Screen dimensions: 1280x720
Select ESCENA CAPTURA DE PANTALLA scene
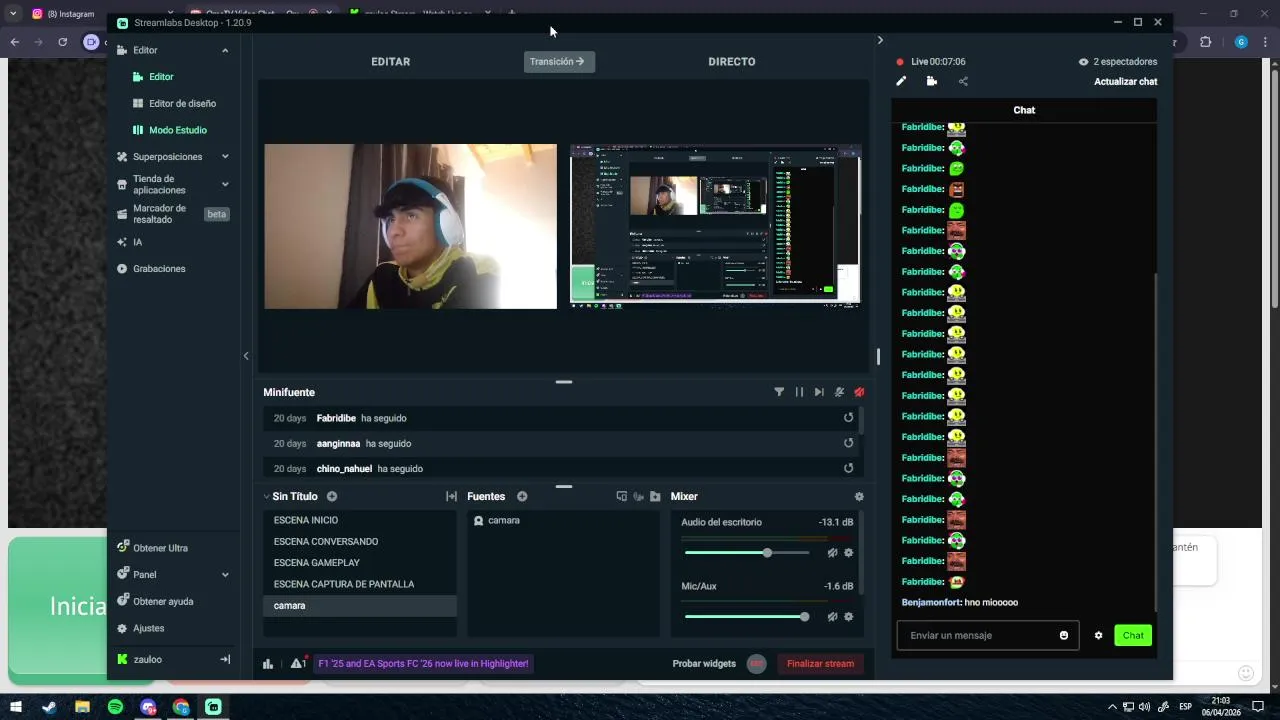tap(360, 584)
